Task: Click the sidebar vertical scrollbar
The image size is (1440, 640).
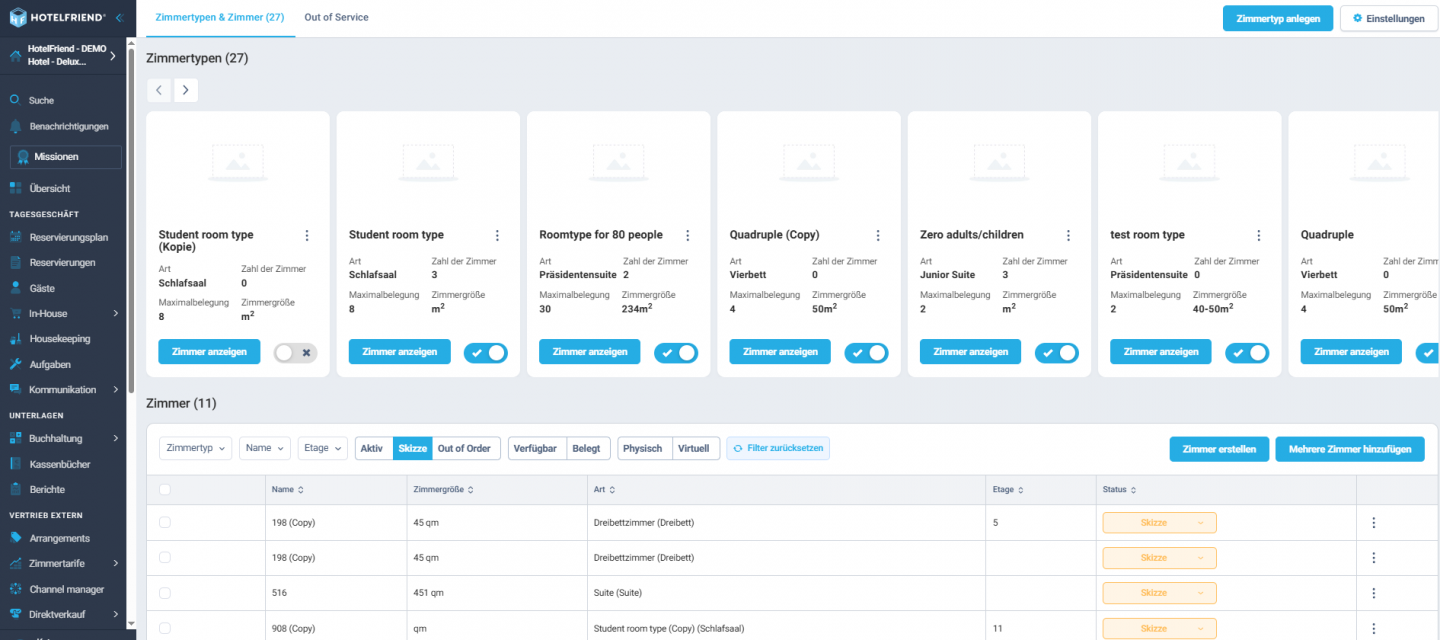Action: pos(131,220)
